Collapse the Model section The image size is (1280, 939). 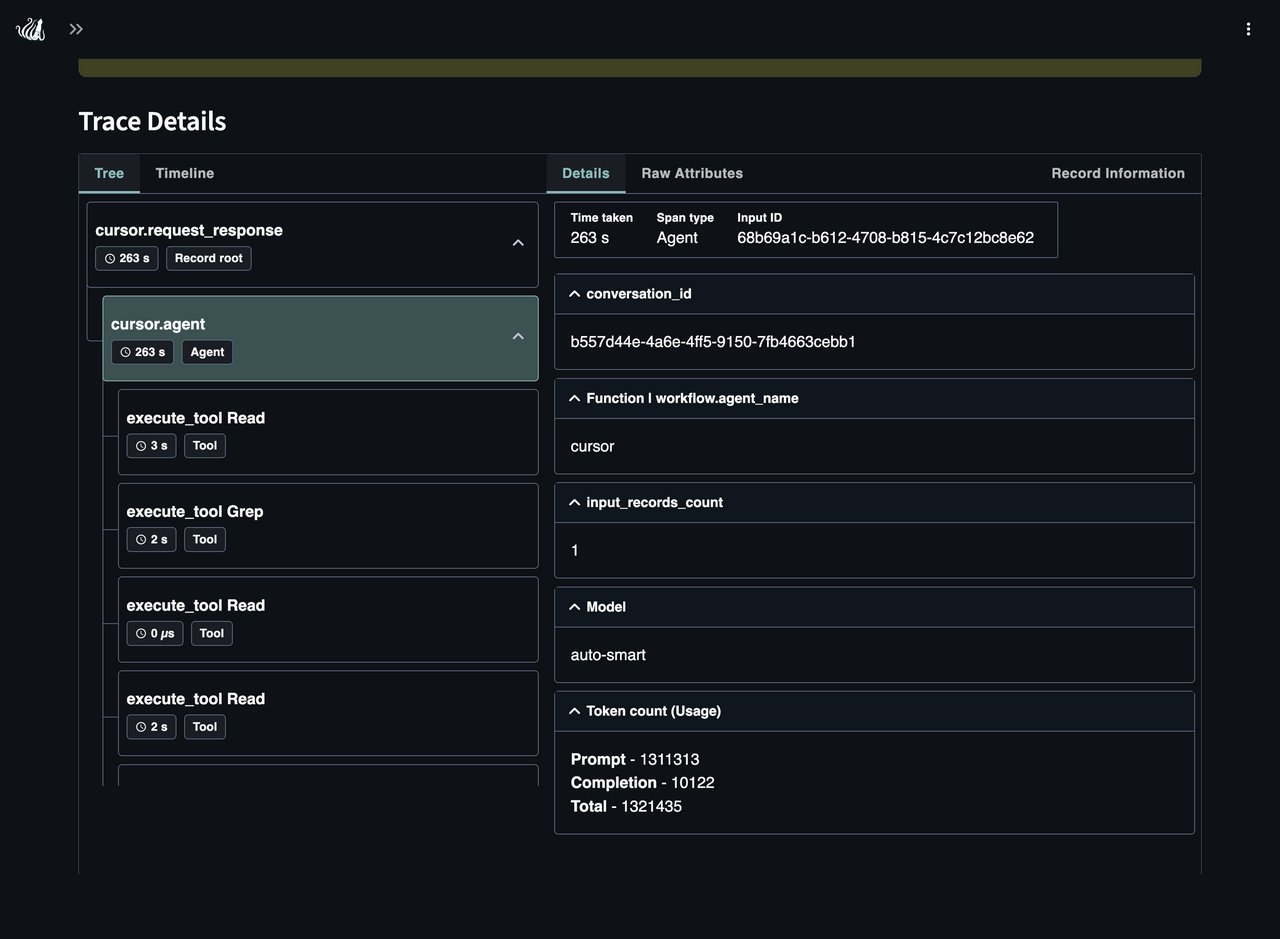tap(574, 607)
